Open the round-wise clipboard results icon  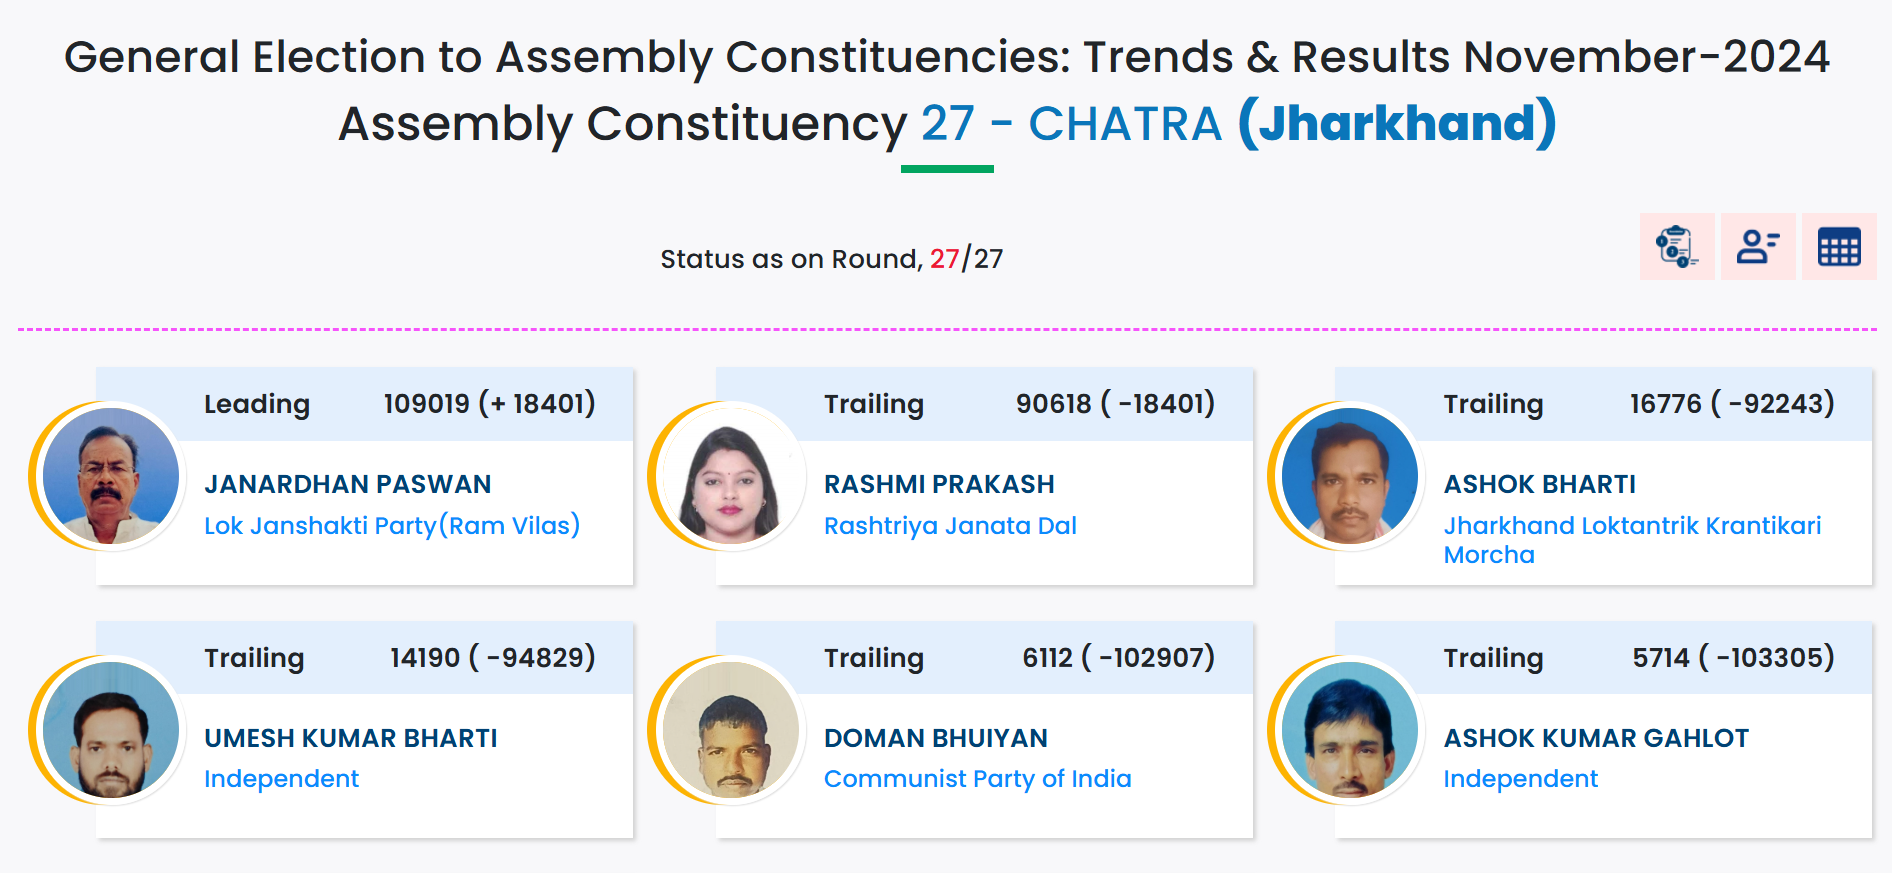[1677, 246]
